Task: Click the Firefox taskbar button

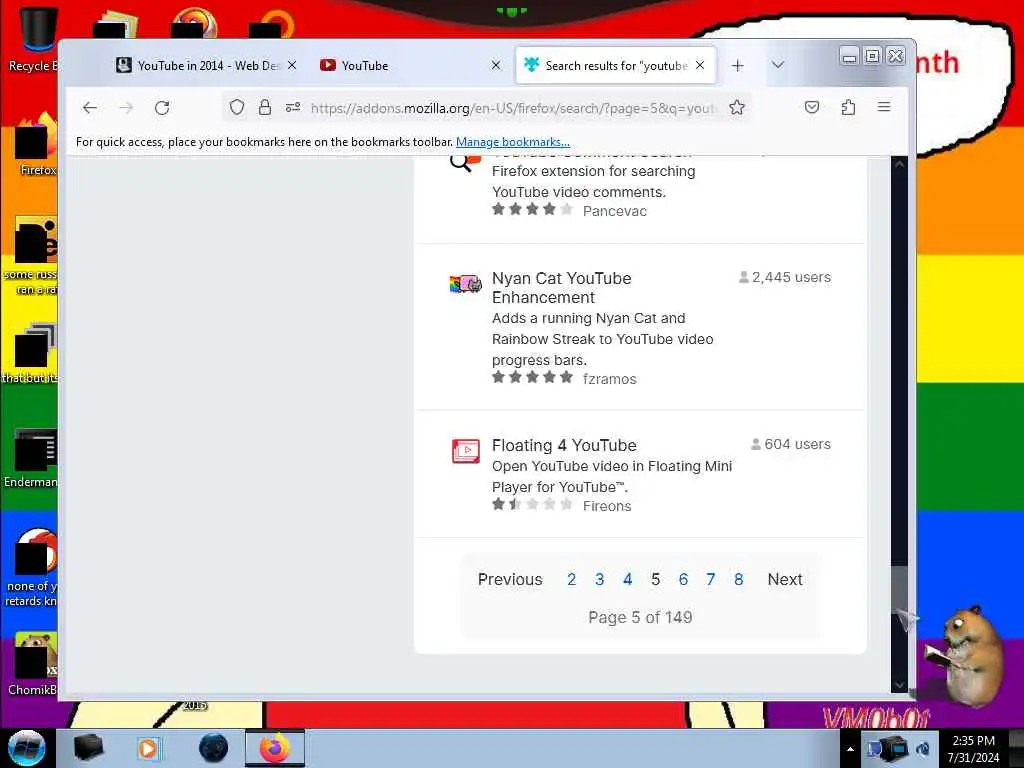Action: click(275, 748)
